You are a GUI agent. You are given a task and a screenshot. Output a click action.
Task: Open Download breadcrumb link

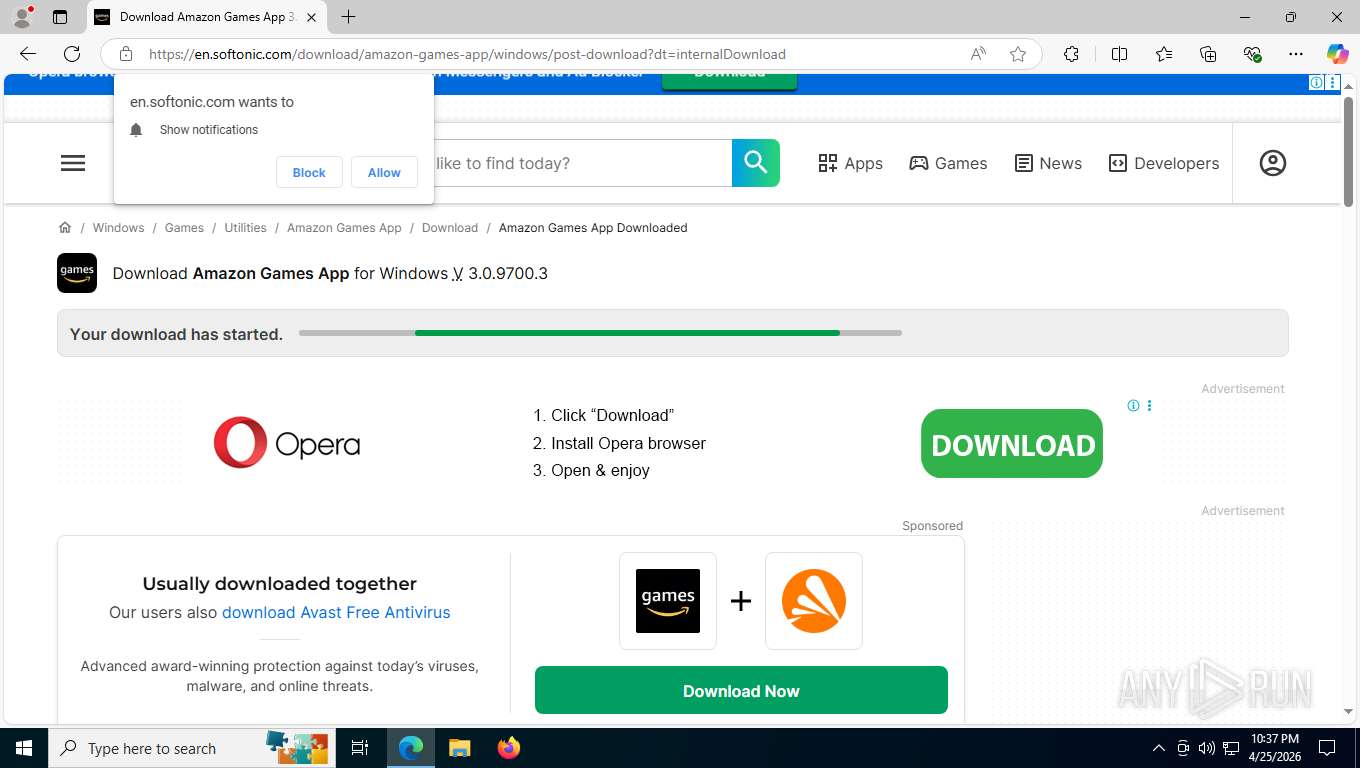coord(450,228)
